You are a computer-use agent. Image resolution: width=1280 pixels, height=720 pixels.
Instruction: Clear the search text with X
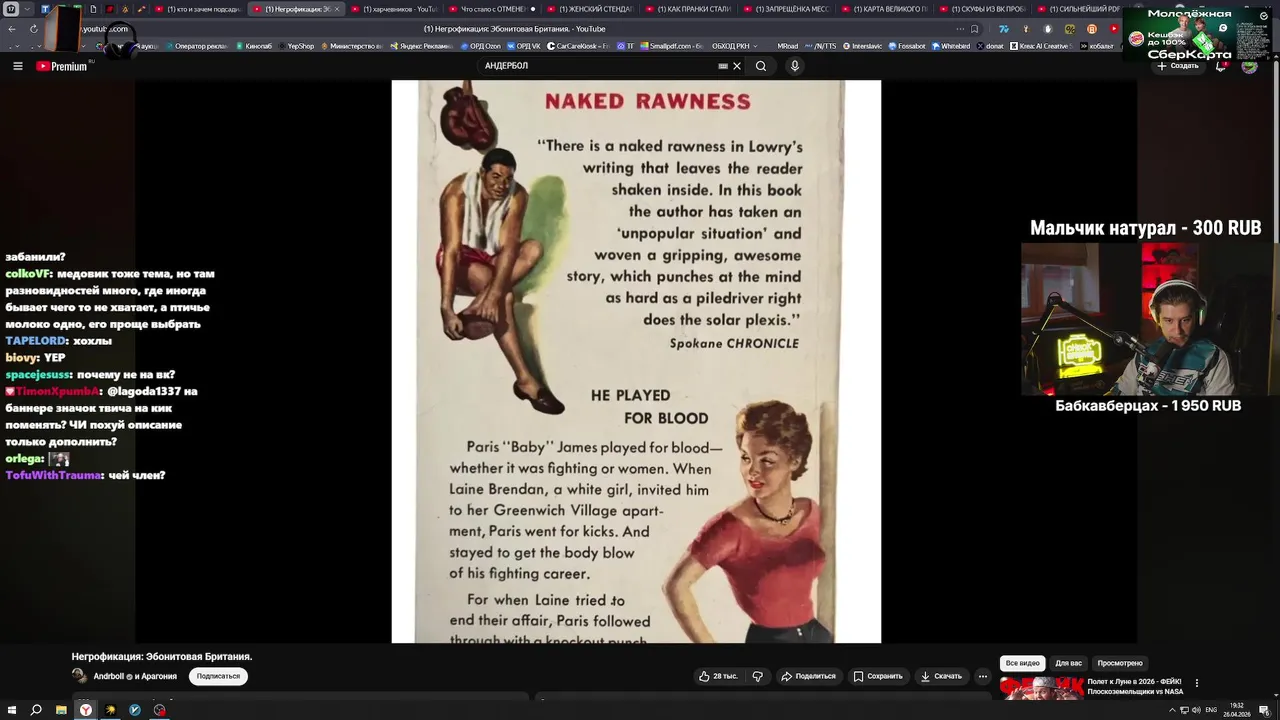coord(737,66)
